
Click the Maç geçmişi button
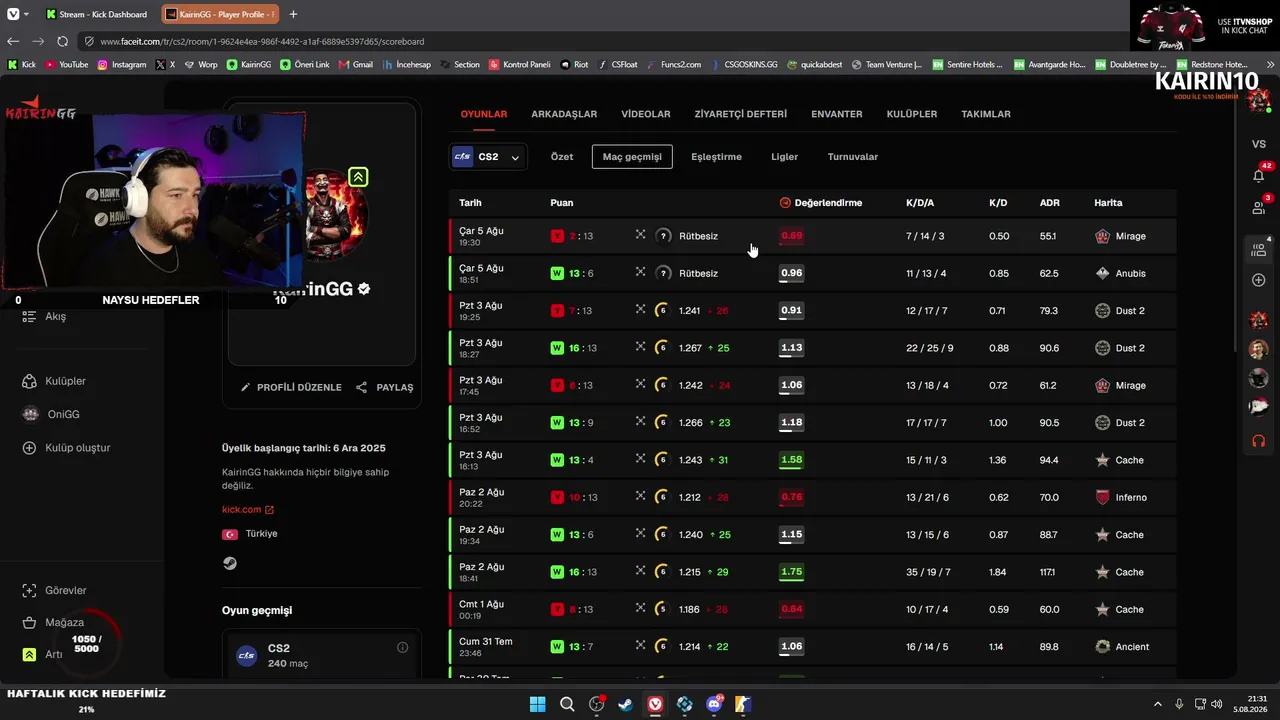pyautogui.click(x=632, y=157)
